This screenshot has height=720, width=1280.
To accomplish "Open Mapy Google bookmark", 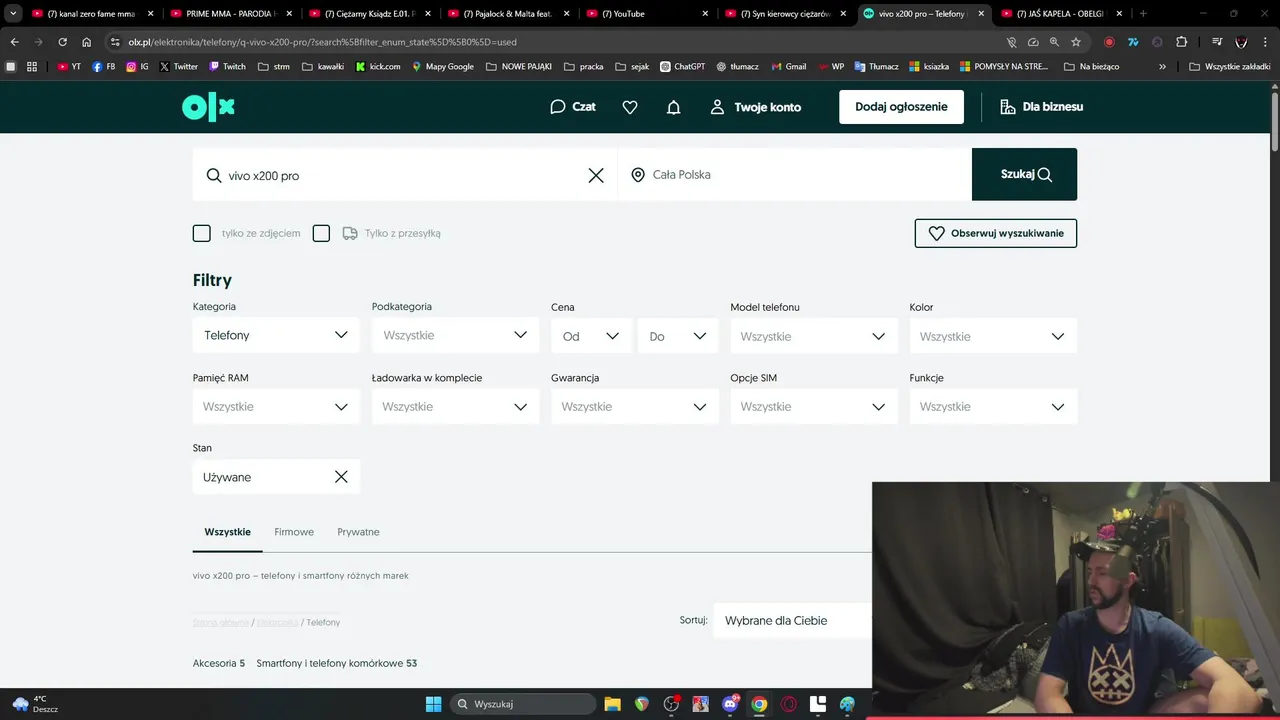I will [442, 66].
